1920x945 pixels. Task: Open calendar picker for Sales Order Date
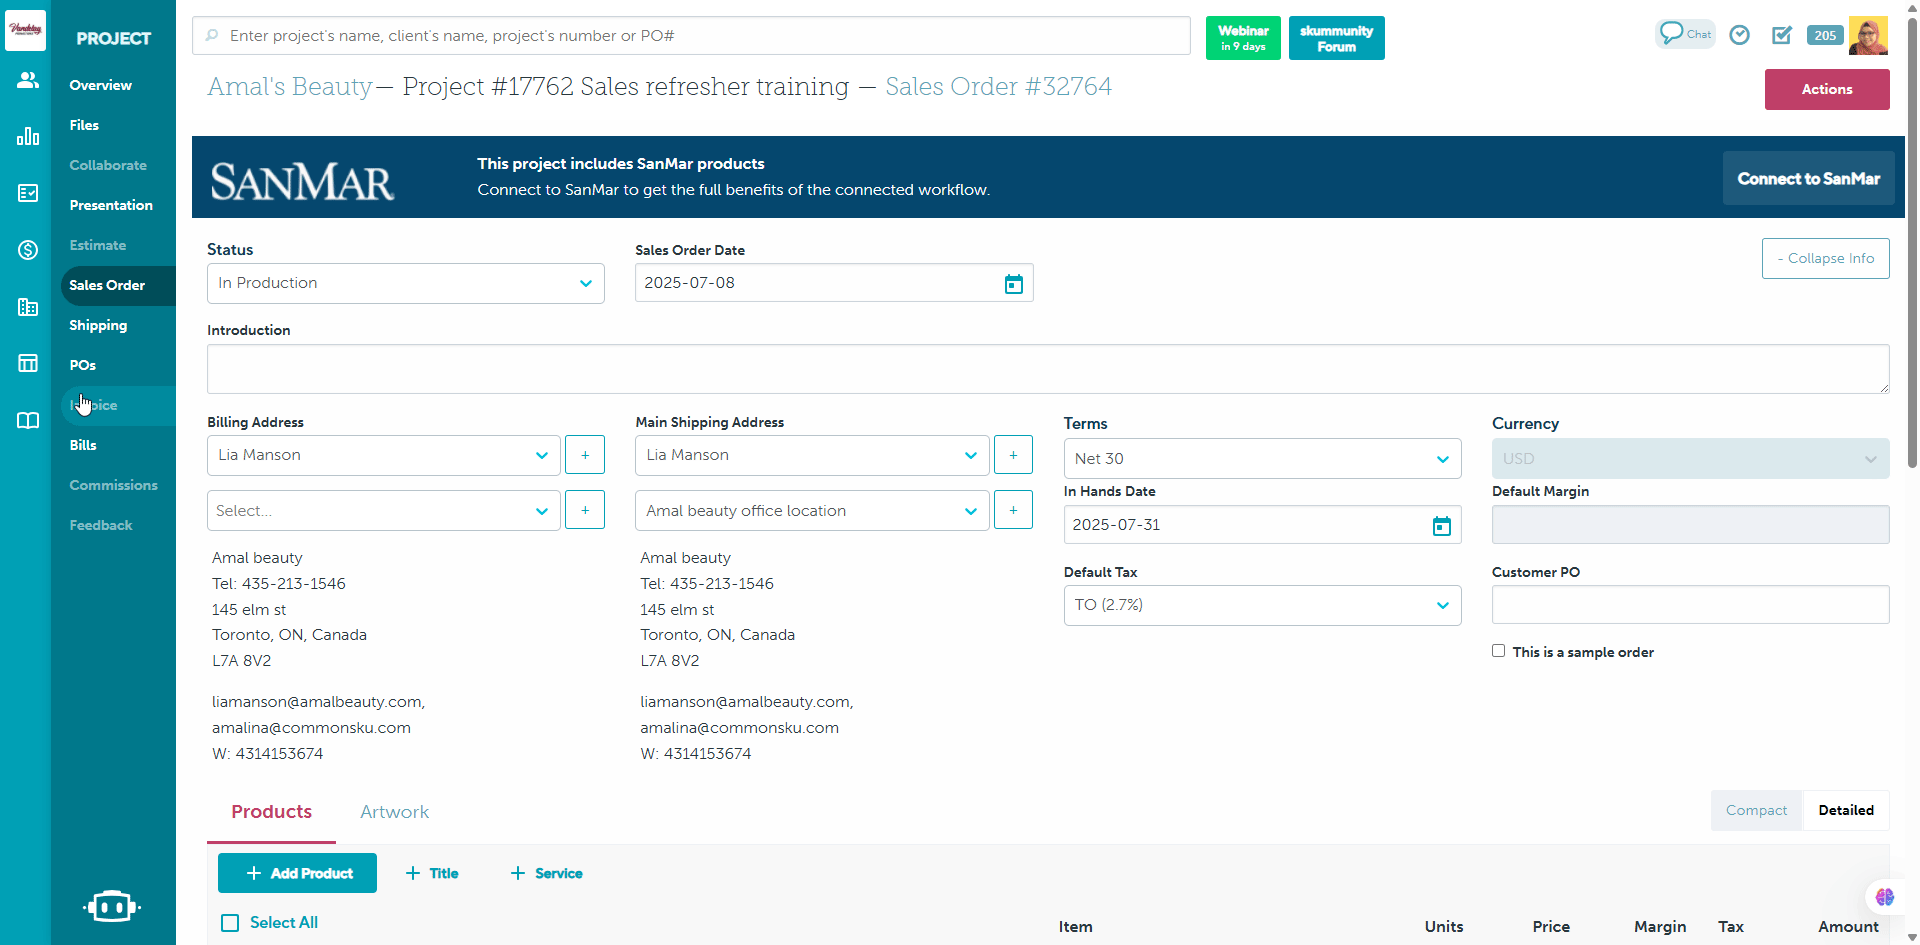tap(1013, 284)
